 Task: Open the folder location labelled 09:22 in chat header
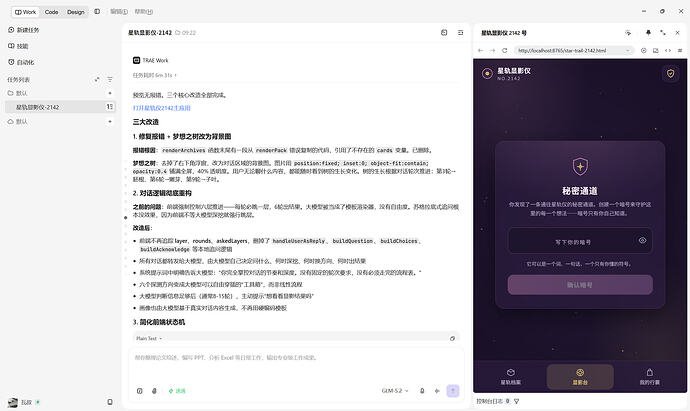(x=185, y=33)
